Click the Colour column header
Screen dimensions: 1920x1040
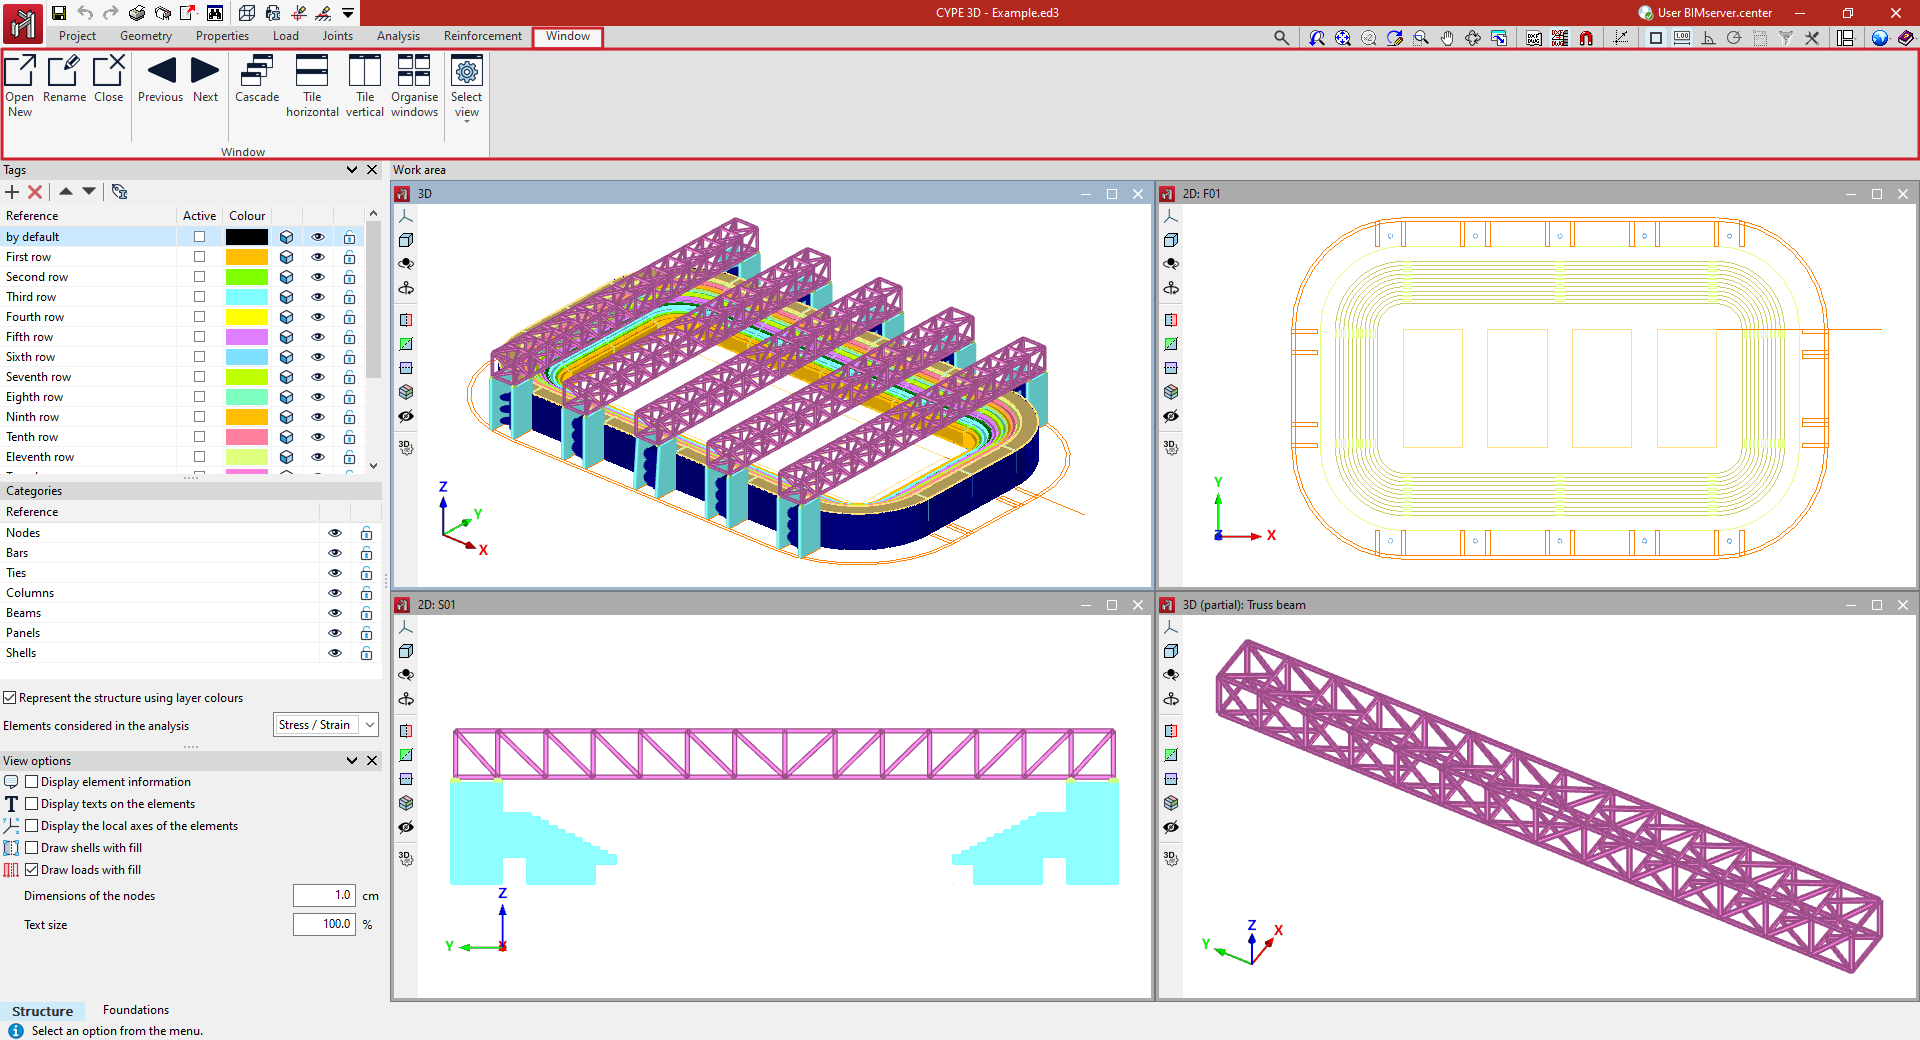(x=247, y=216)
